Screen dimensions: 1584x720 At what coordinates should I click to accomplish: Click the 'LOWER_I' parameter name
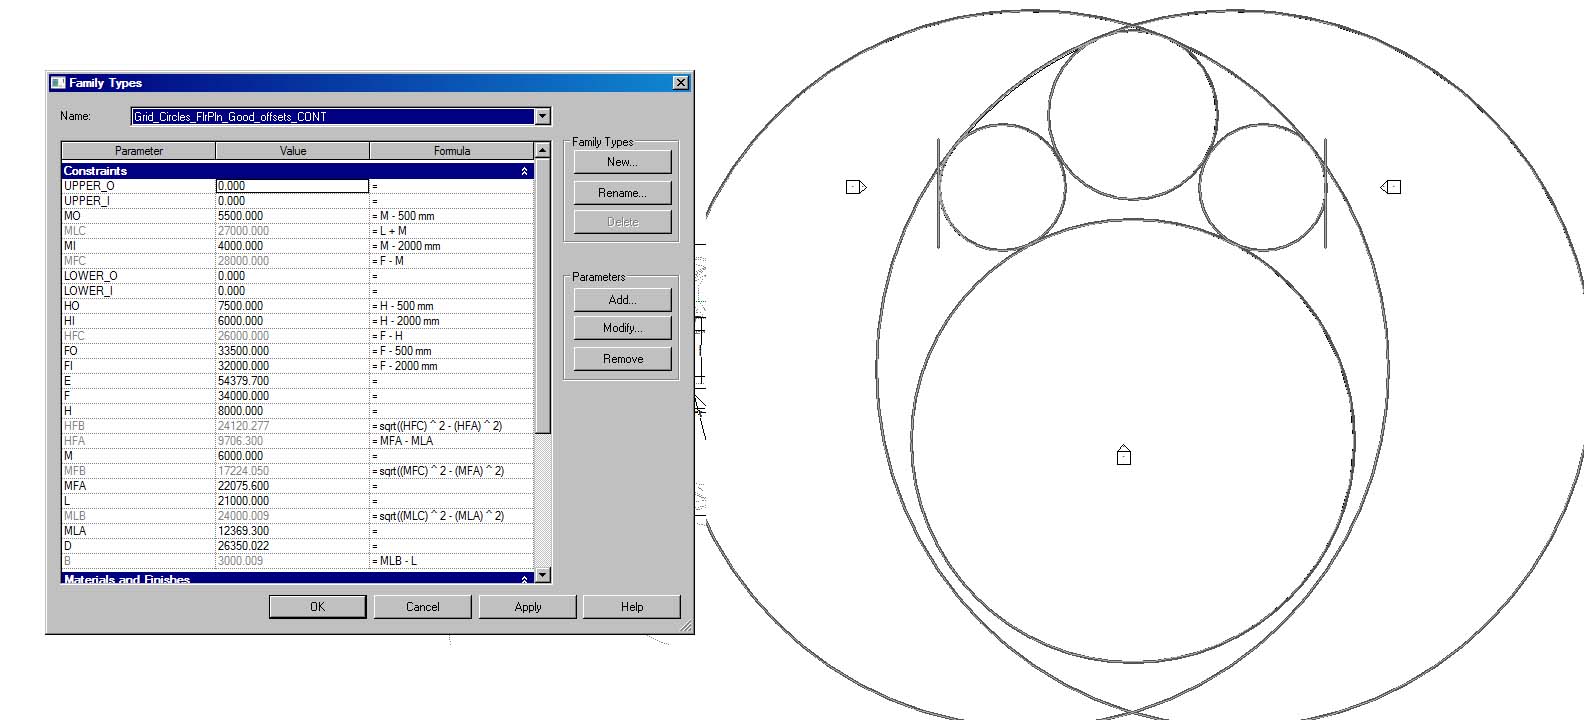click(87, 291)
